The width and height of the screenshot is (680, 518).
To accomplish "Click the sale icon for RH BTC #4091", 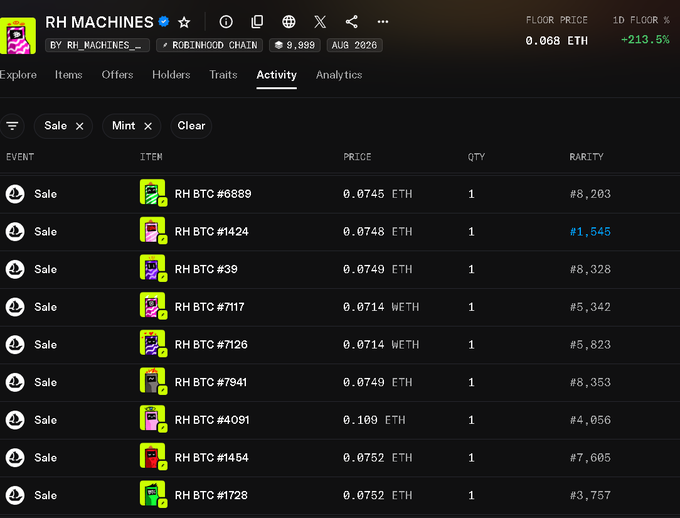I will pyautogui.click(x=15, y=420).
